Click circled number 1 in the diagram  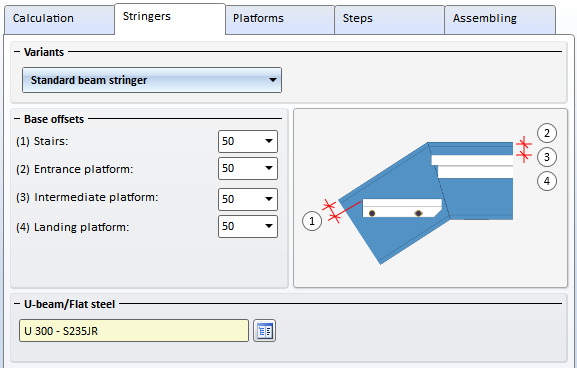point(312,221)
